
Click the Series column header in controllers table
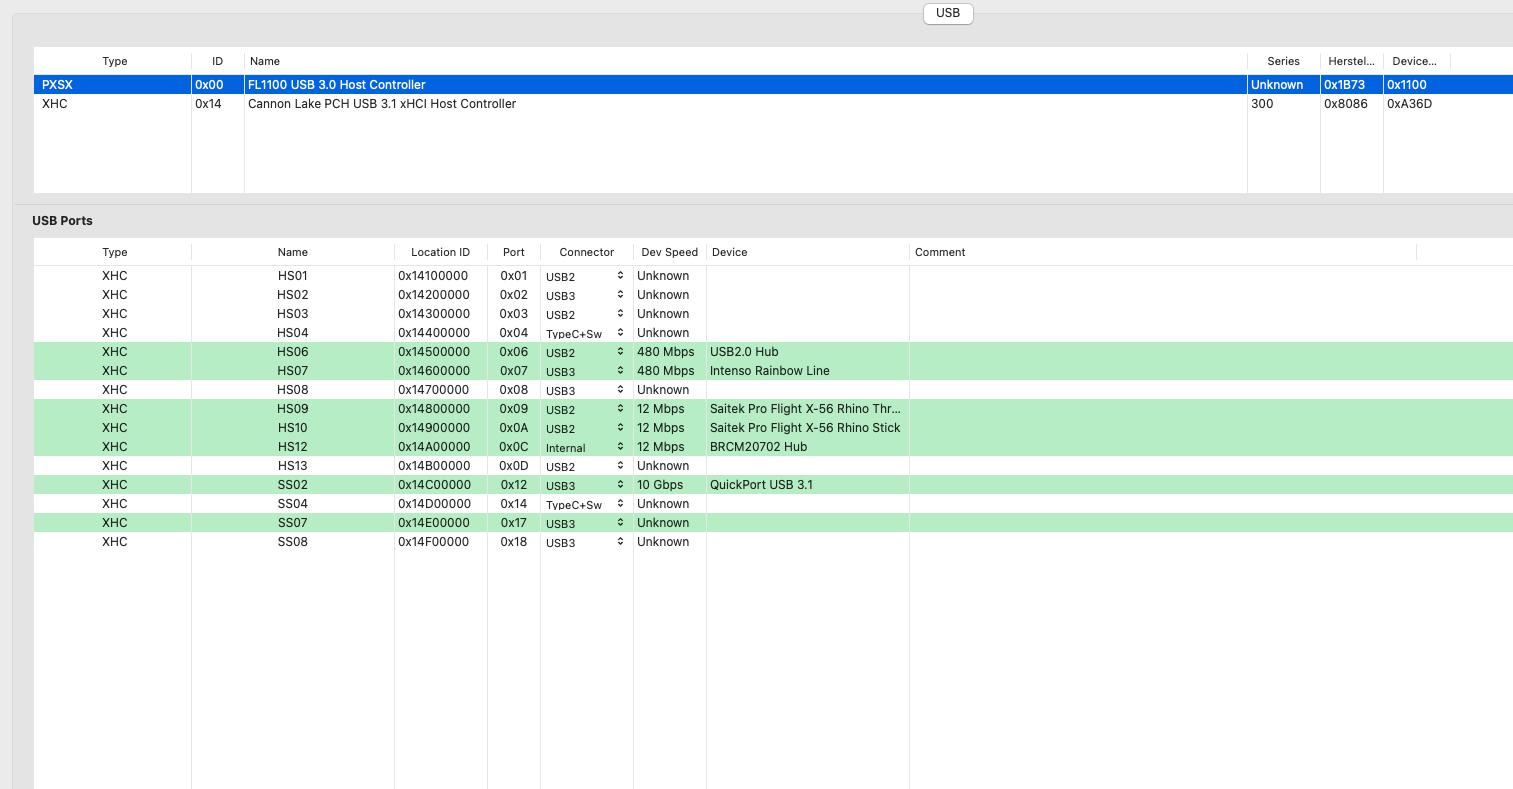[1283, 61]
